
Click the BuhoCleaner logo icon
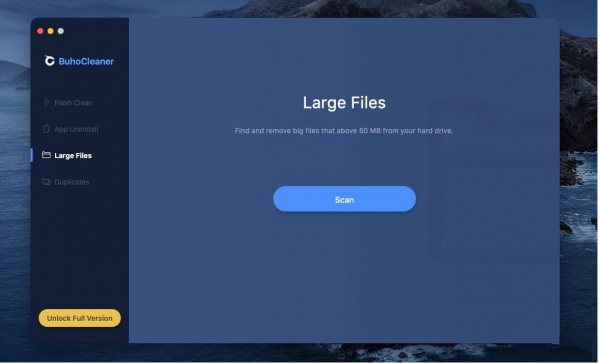pos(49,61)
